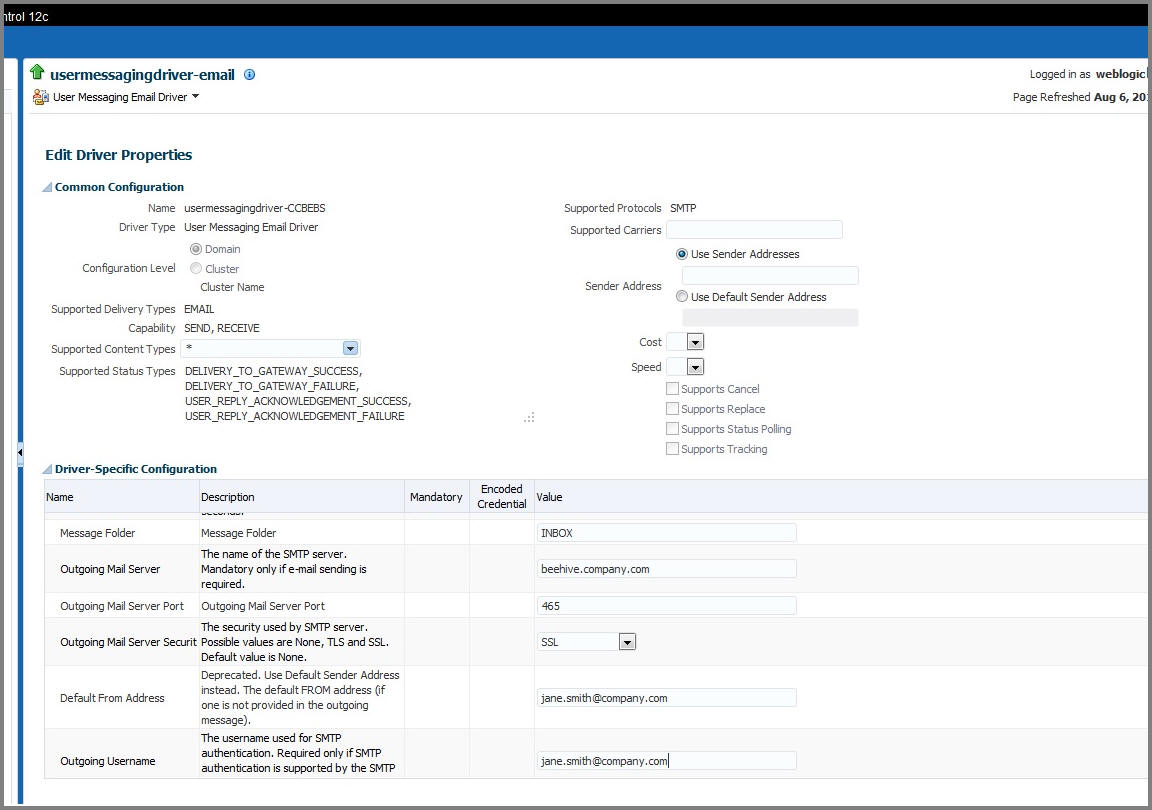Open the Supported Content Types dropdown
1152x810 pixels.
350,348
